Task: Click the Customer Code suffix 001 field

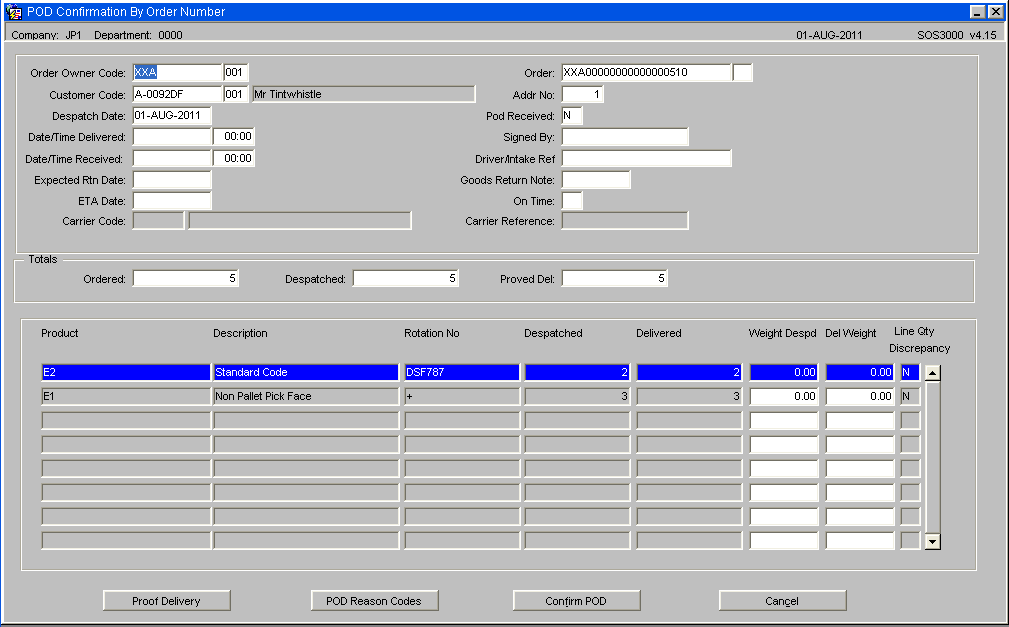Action: point(236,94)
